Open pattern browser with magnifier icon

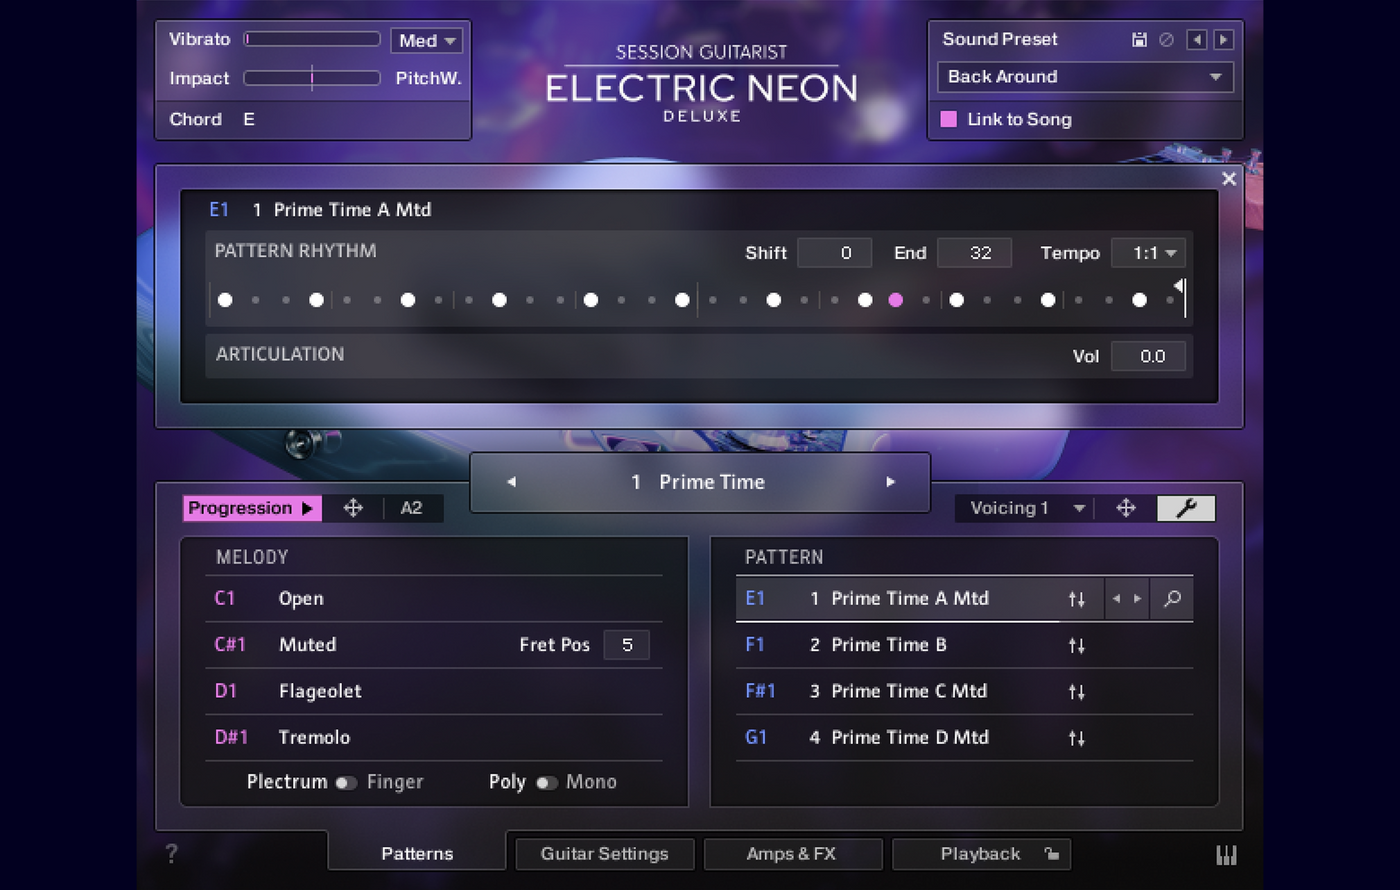[1172, 599]
